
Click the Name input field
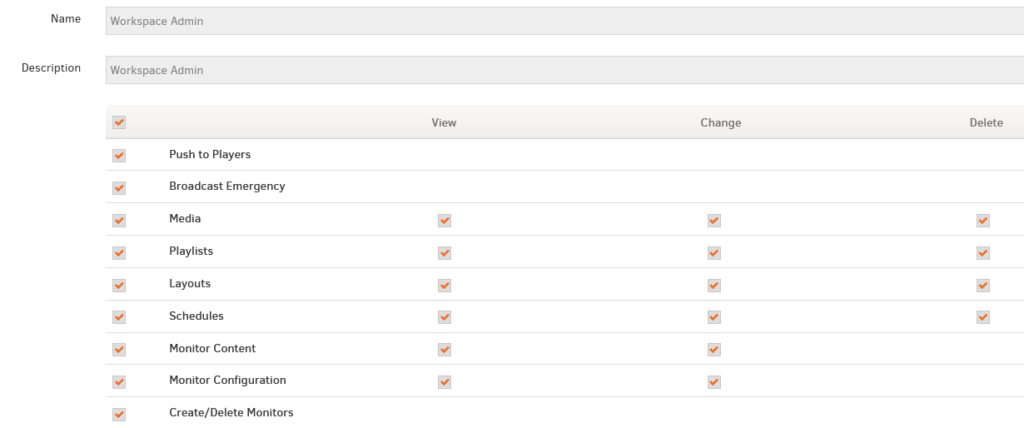[565, 21]
